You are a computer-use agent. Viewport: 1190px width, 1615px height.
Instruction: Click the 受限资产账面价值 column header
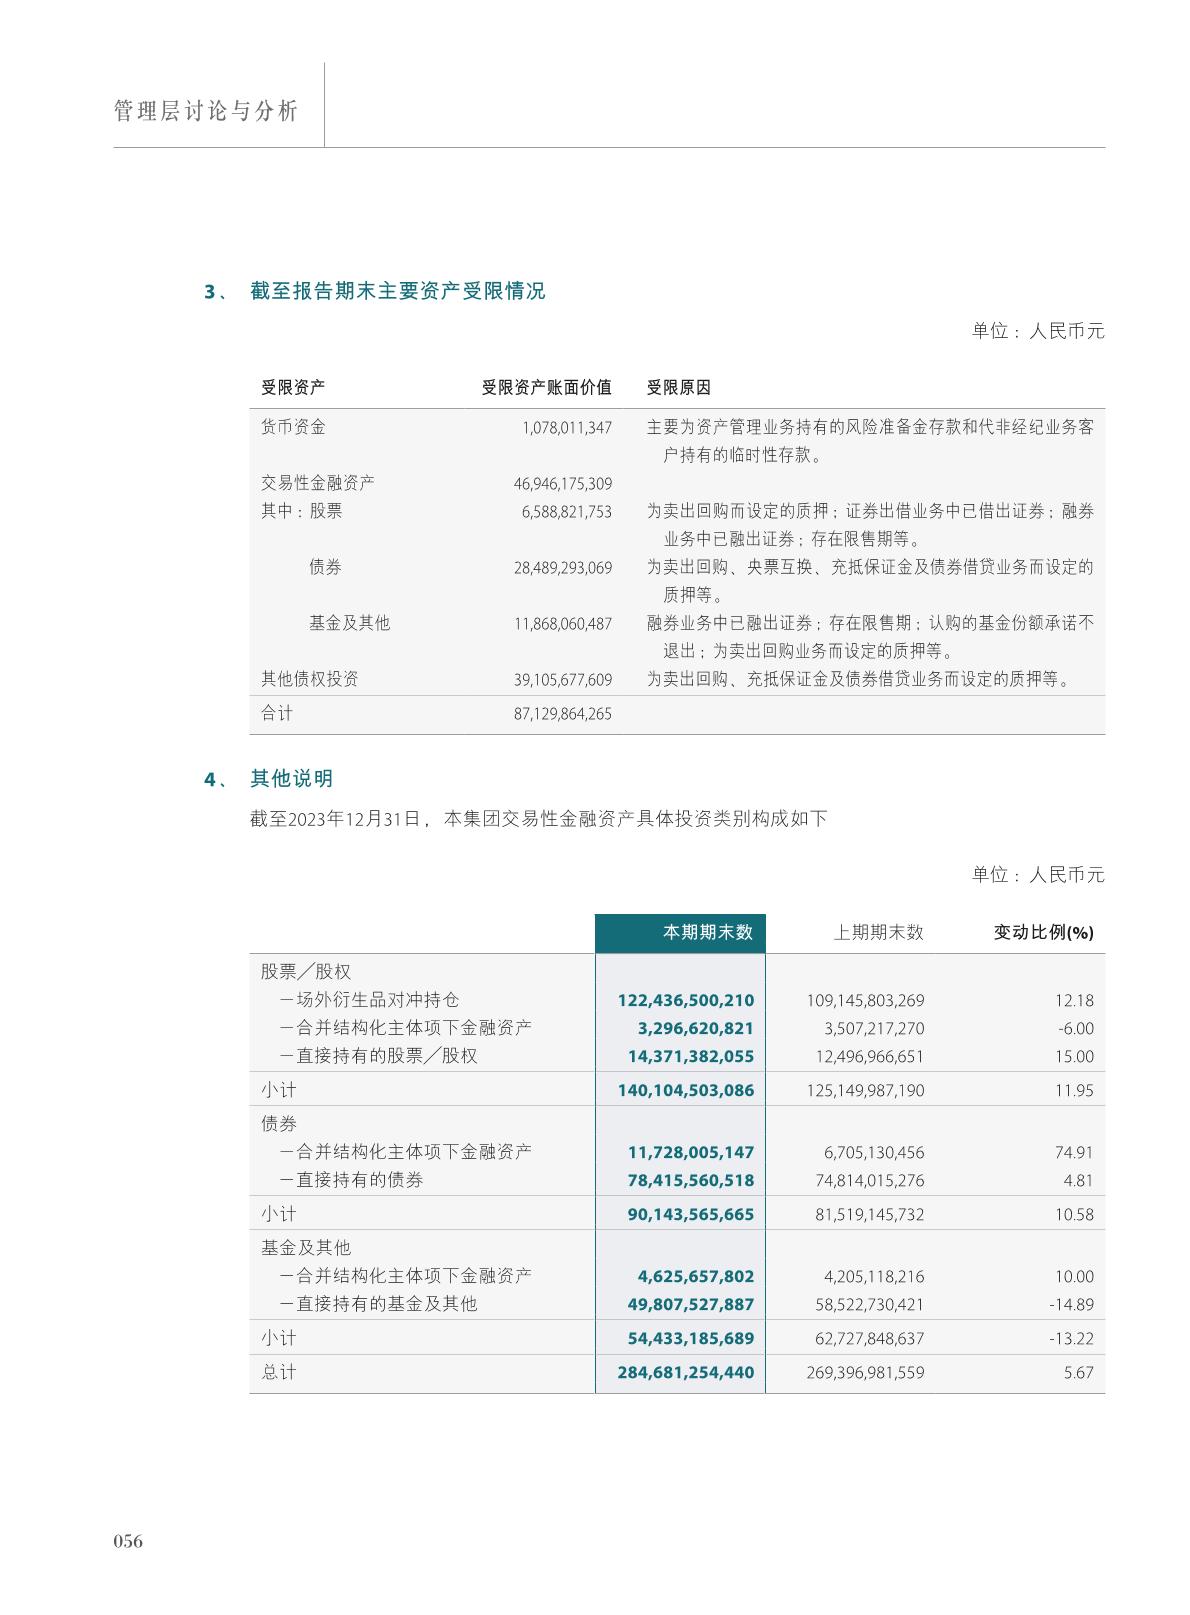546,388
